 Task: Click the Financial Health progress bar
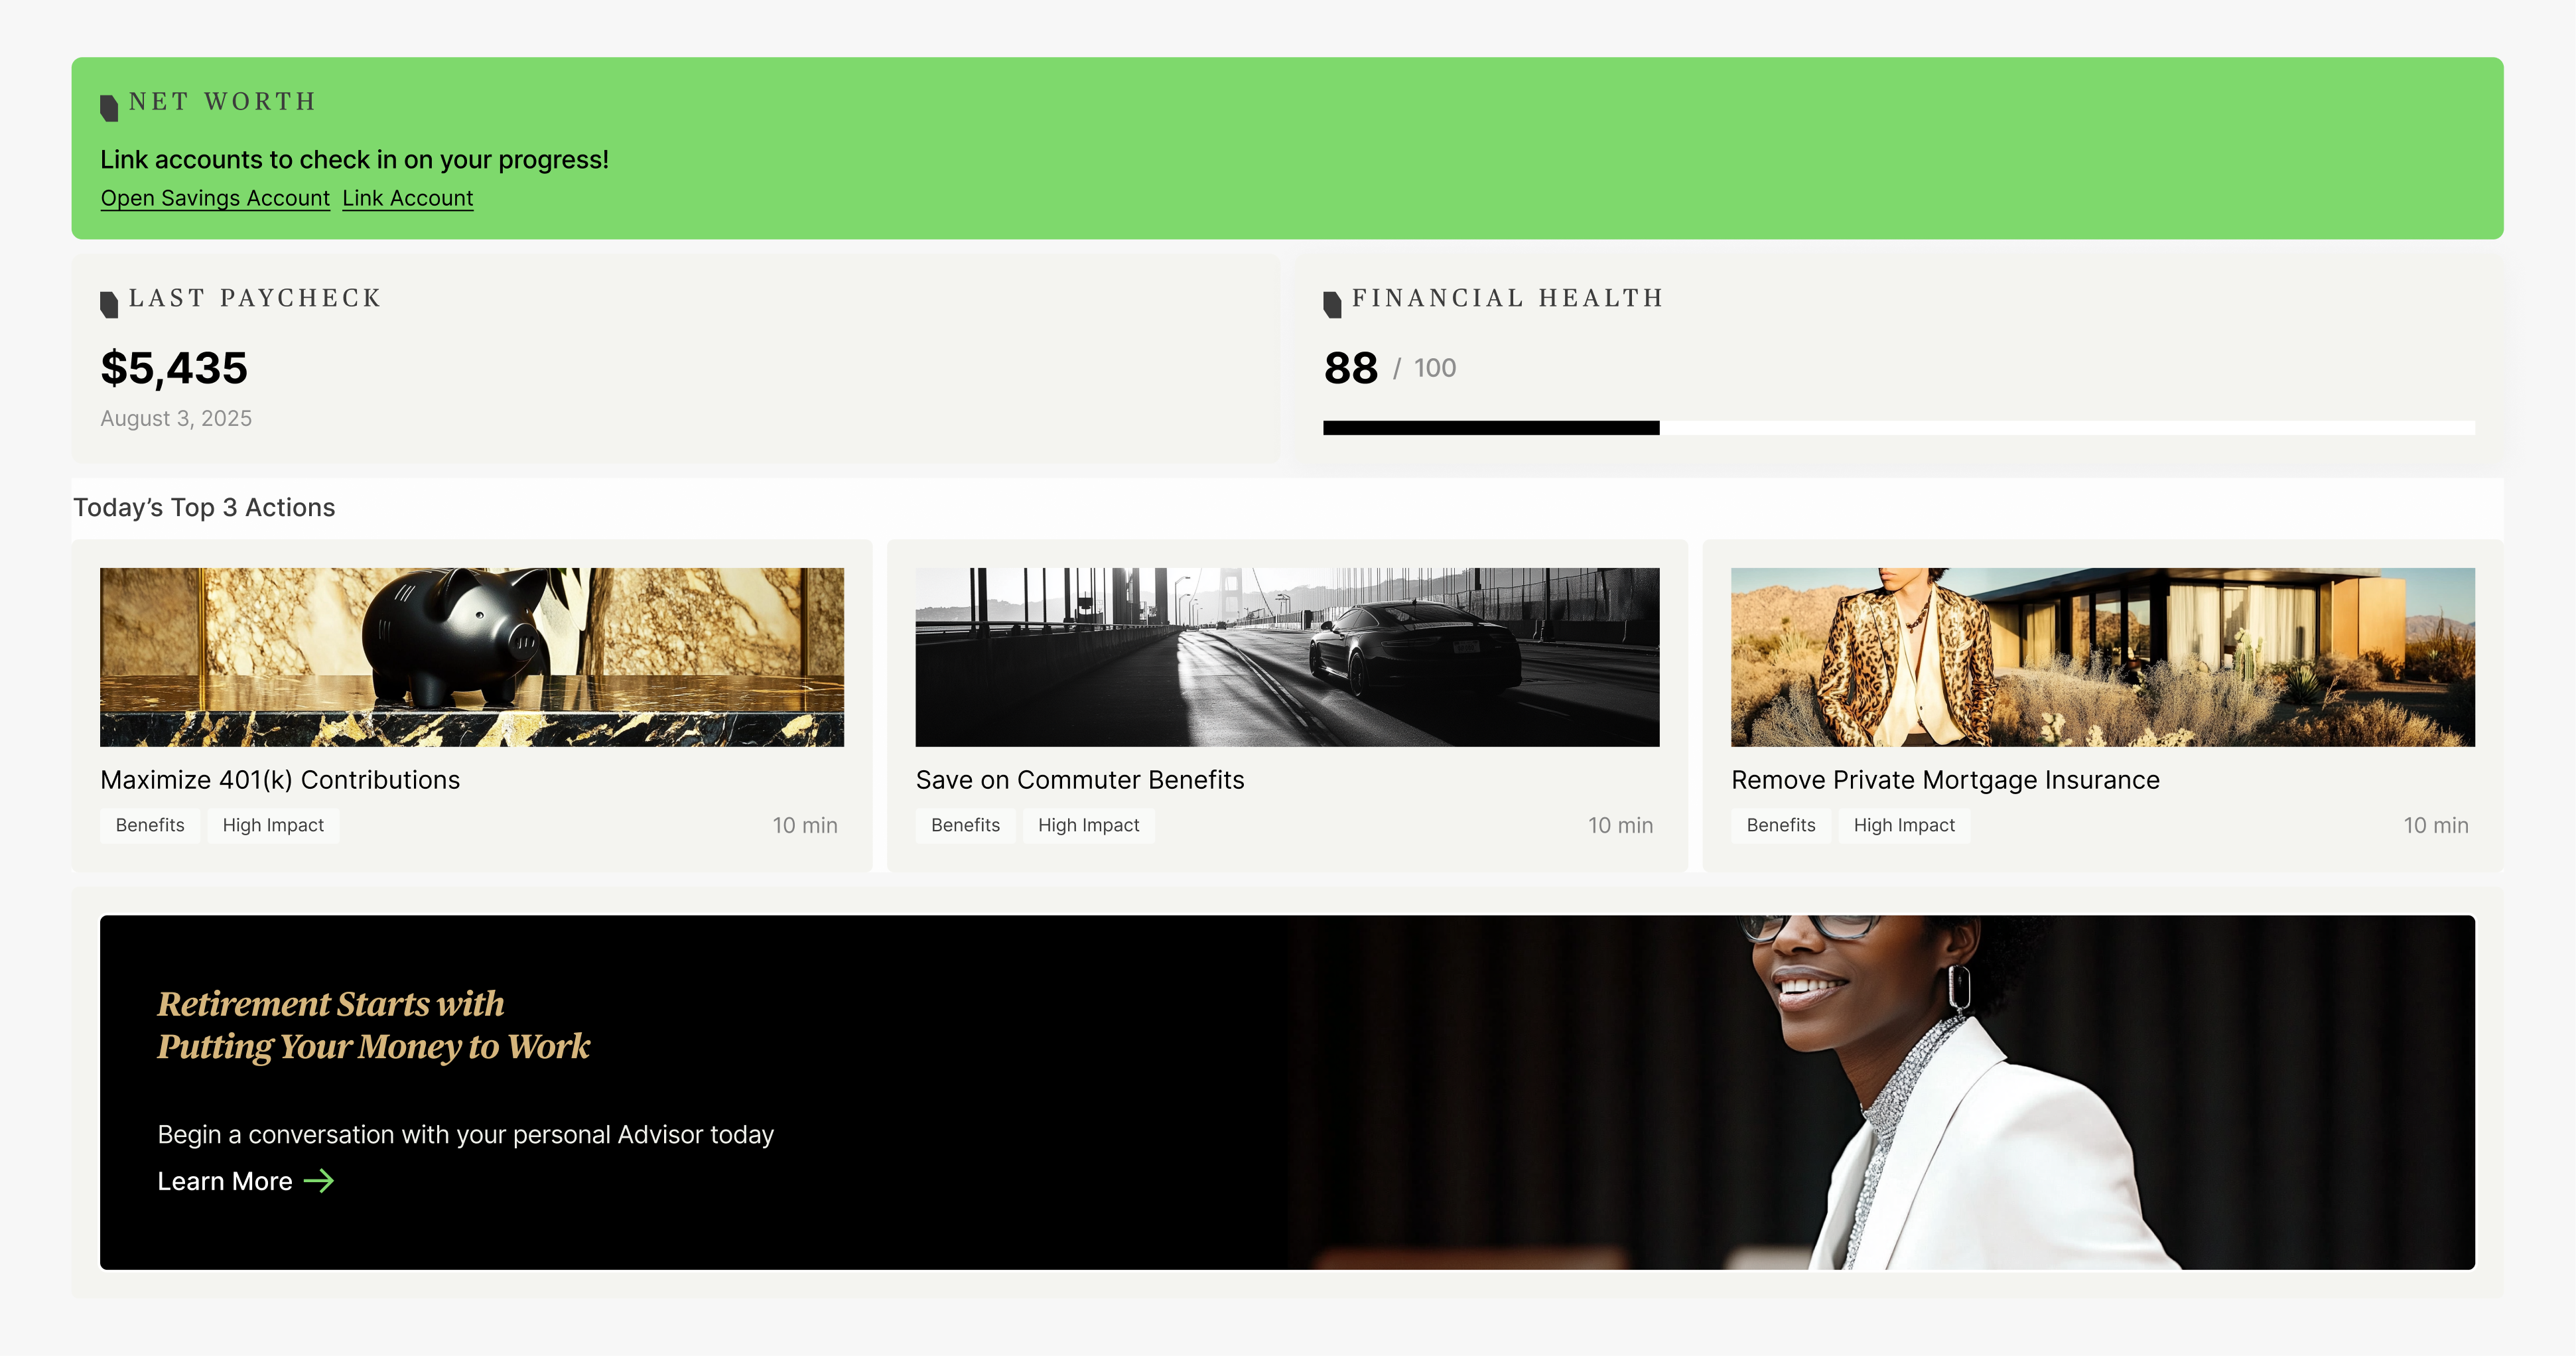point(1898,428)
